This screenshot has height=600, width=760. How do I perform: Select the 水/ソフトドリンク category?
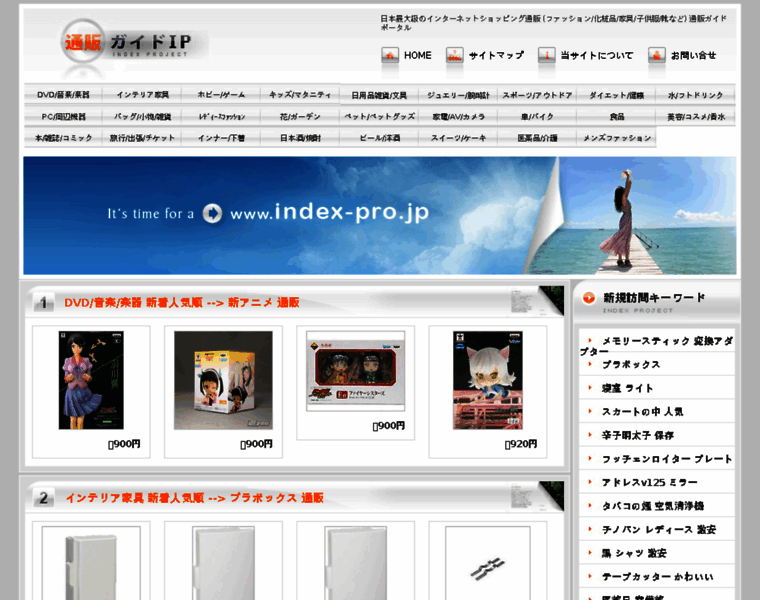(695, 95)
